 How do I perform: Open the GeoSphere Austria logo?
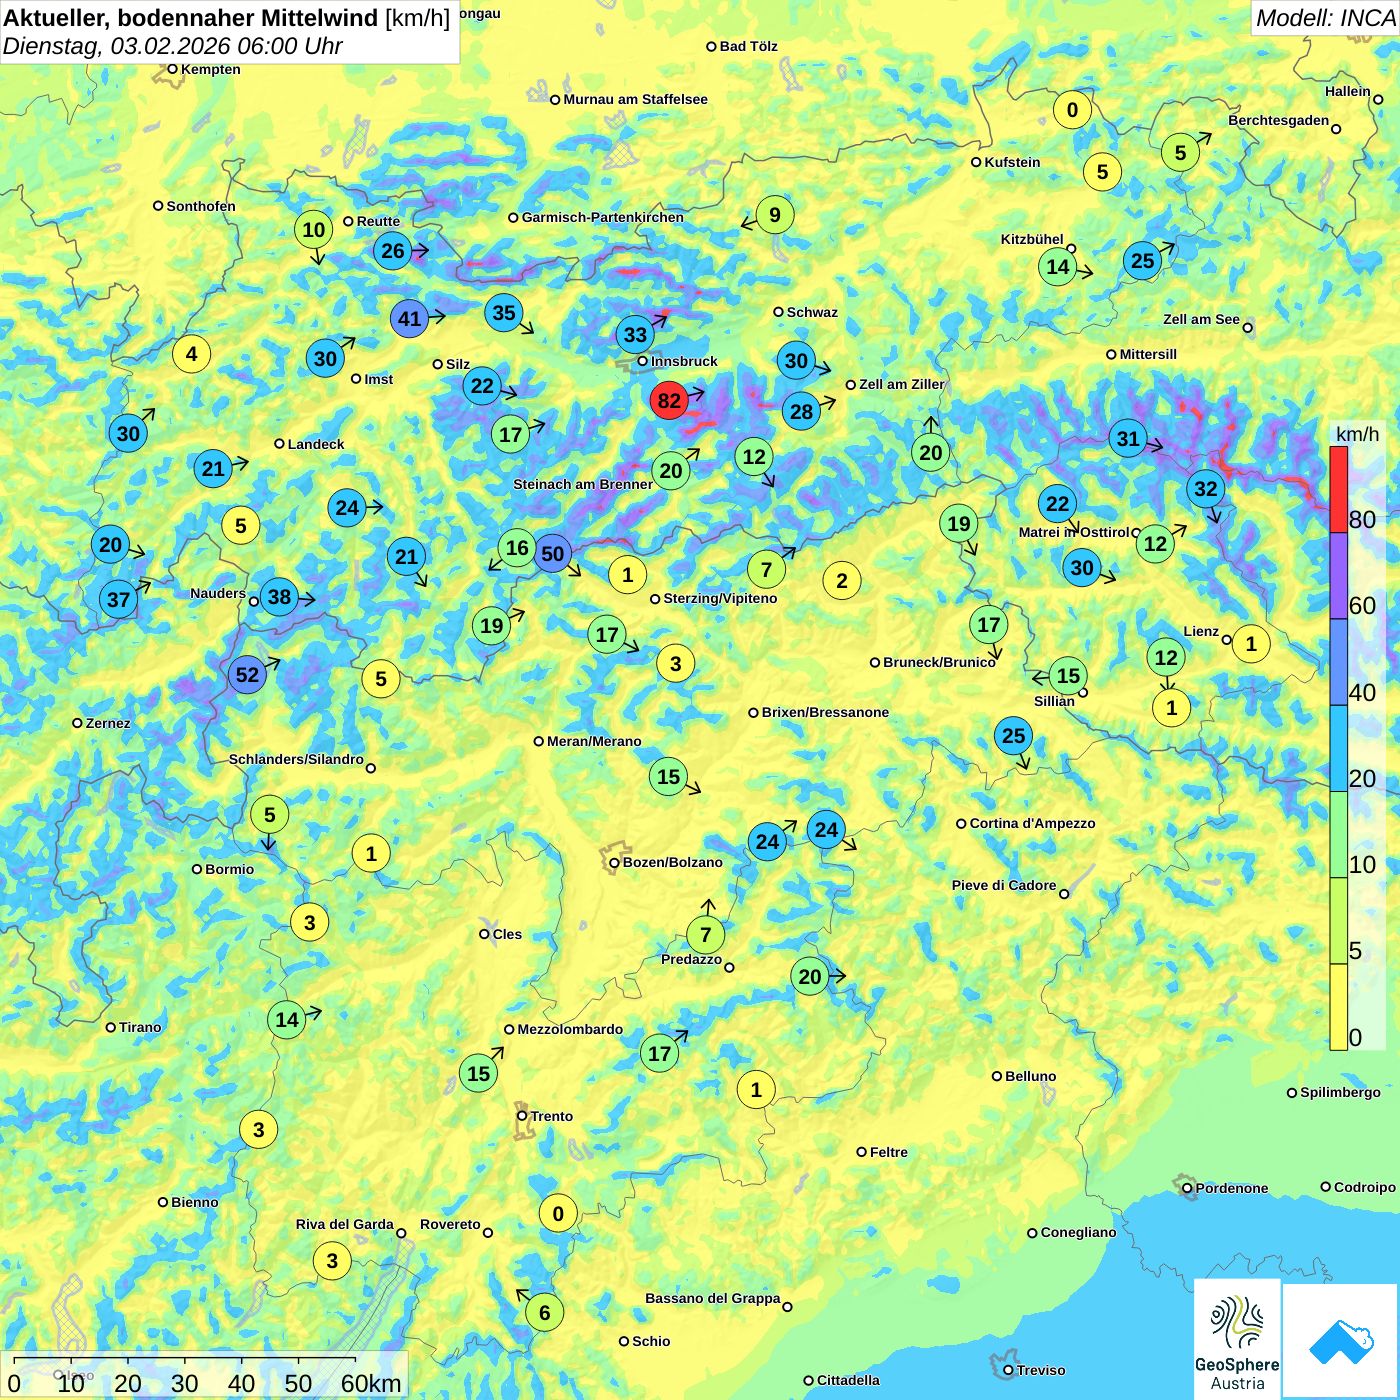click(x=1237, y=1341)
